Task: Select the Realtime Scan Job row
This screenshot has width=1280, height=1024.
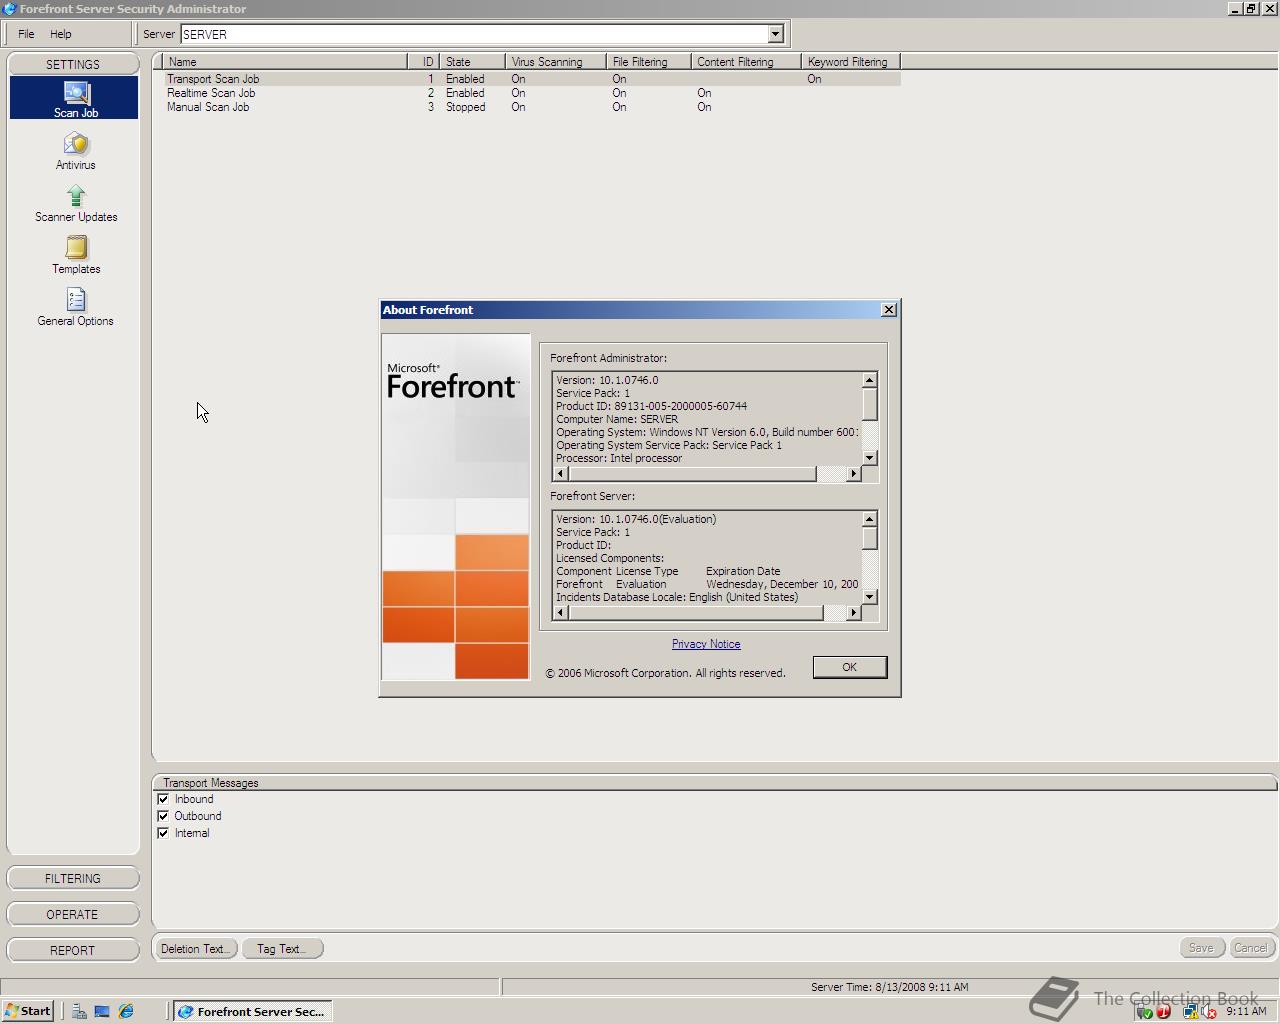Action: click(531, 93)
